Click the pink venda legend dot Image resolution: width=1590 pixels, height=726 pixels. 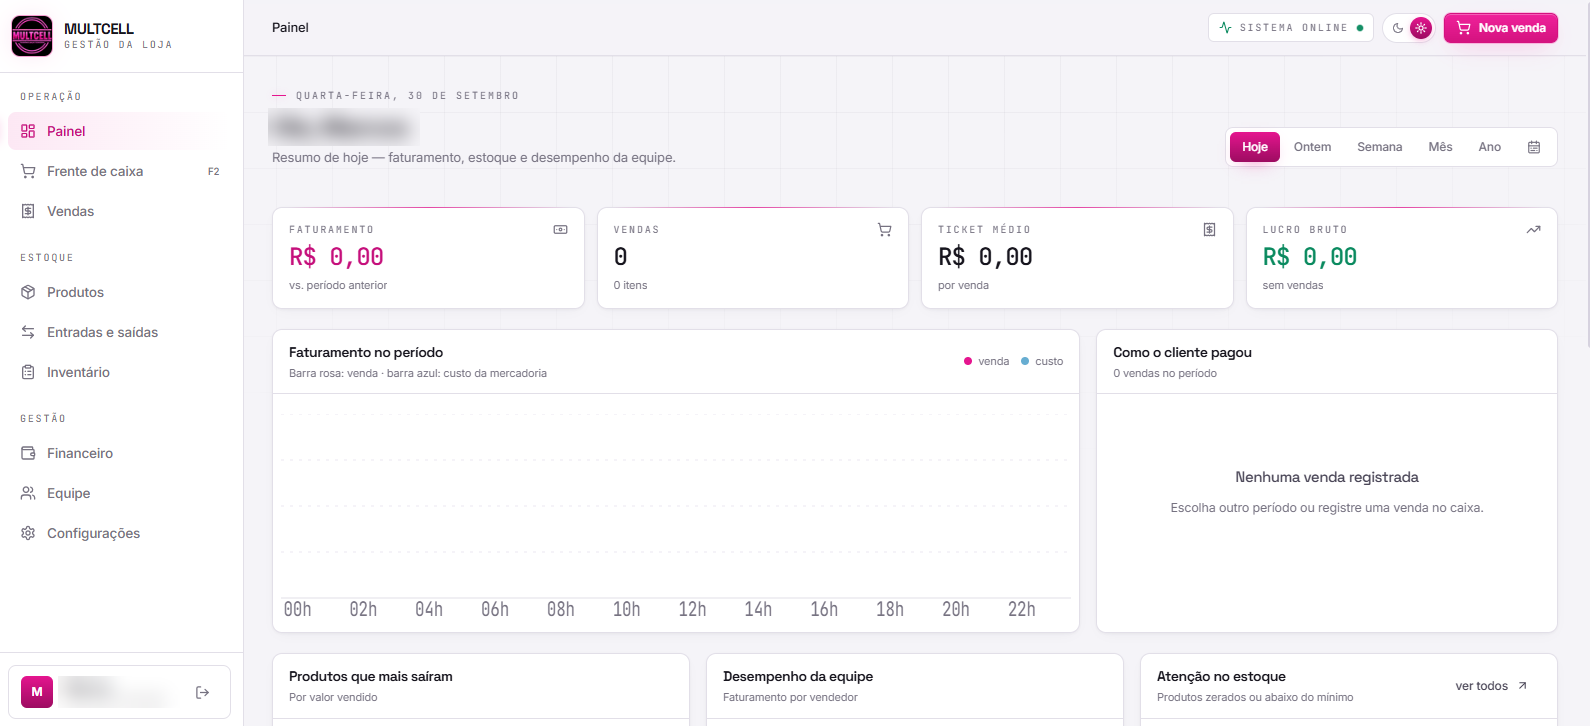click(968, 361)
